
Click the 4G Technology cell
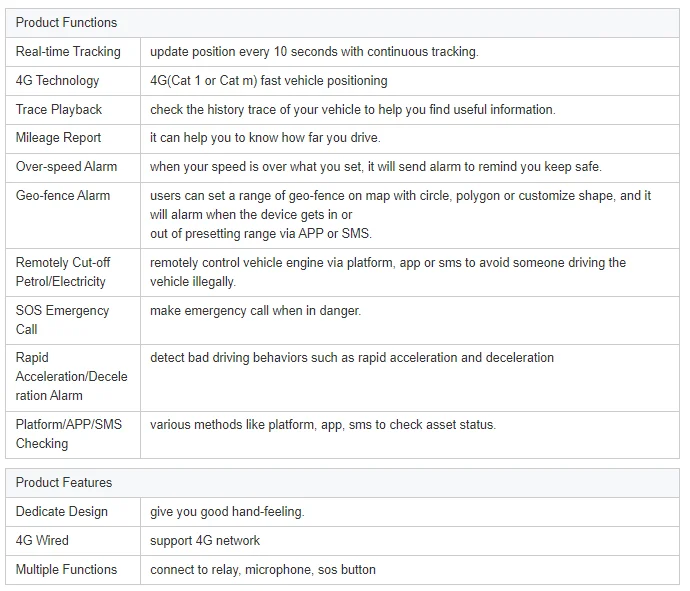(x=57, y=80)
